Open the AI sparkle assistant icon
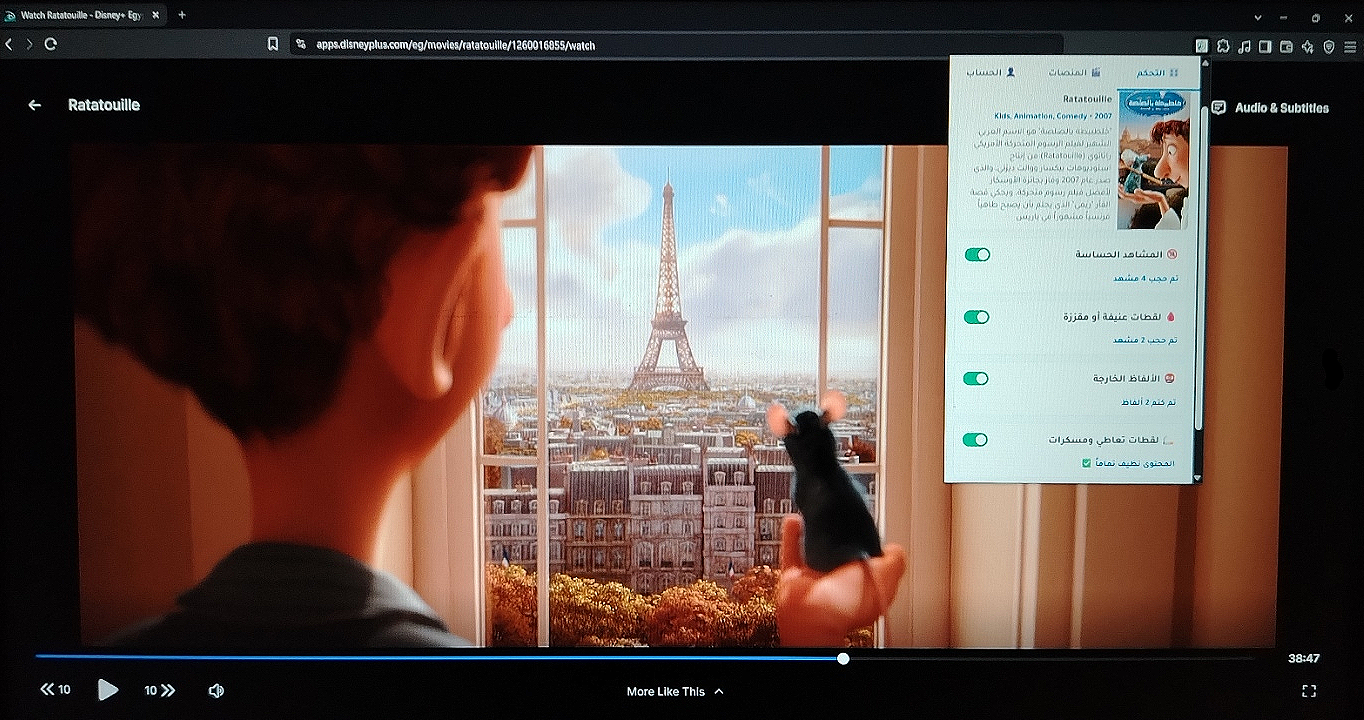 (1308, 46)
